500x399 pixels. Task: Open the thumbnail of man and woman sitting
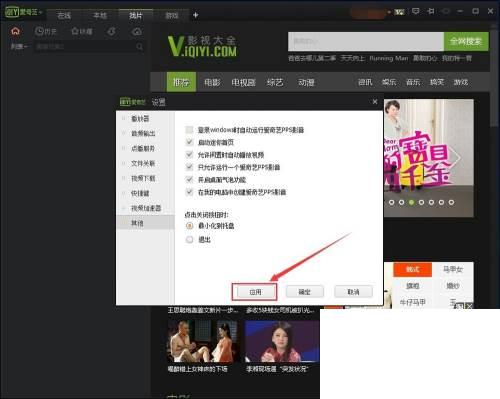pos(203,341)
